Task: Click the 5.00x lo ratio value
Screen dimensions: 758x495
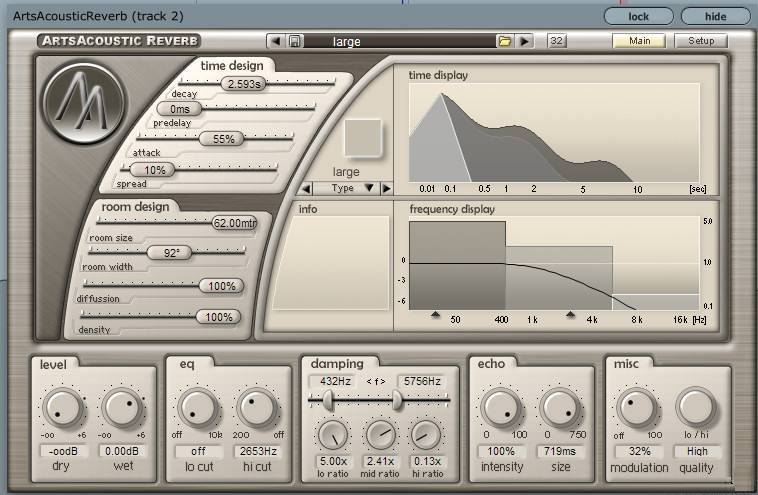Action: click(333, 462)
